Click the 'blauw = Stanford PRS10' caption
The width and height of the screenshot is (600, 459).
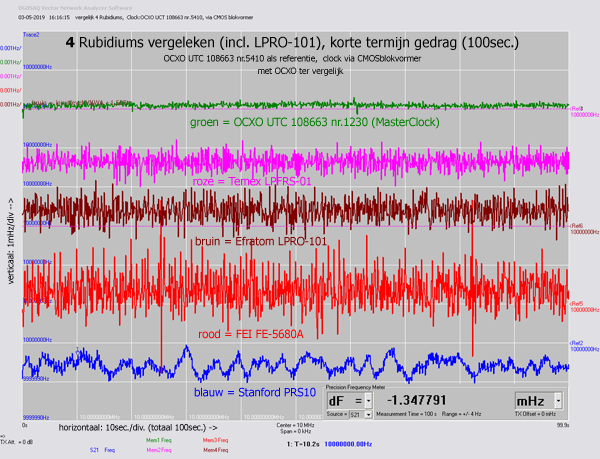click(x=255, y=392)
